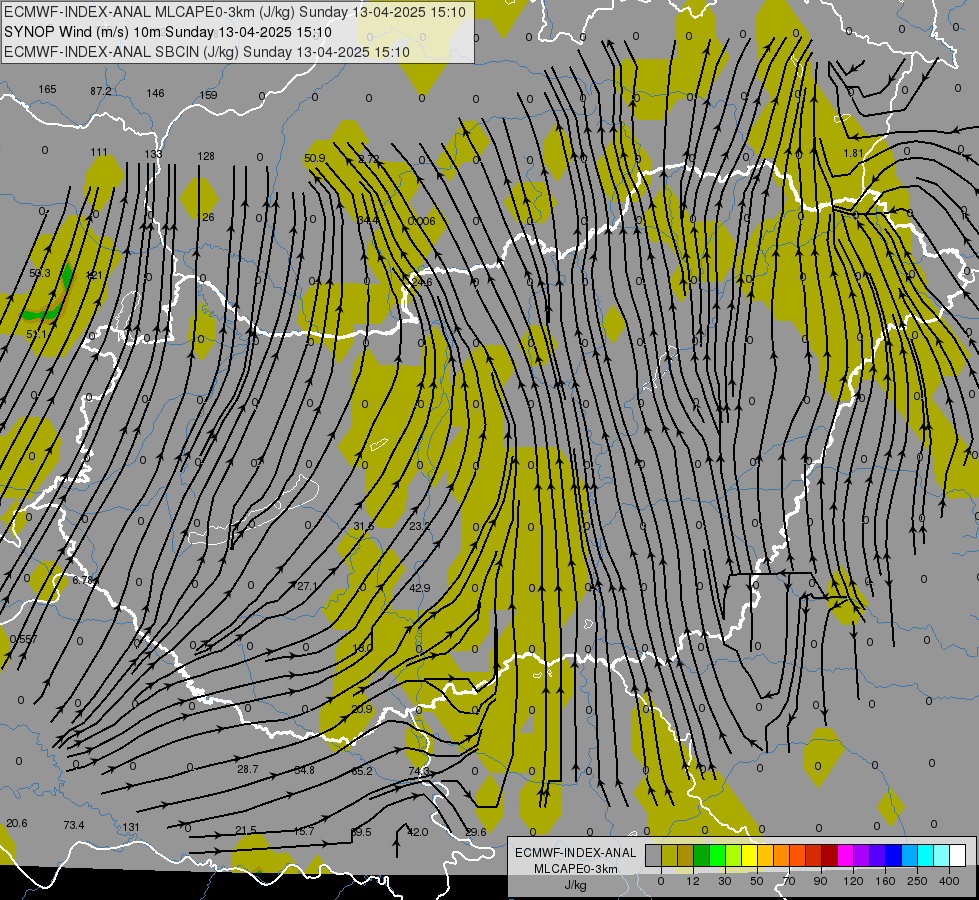The width and height of the screenshot is (979, 900).
Task: Click the map value 74.3
Action: (419, 772)
